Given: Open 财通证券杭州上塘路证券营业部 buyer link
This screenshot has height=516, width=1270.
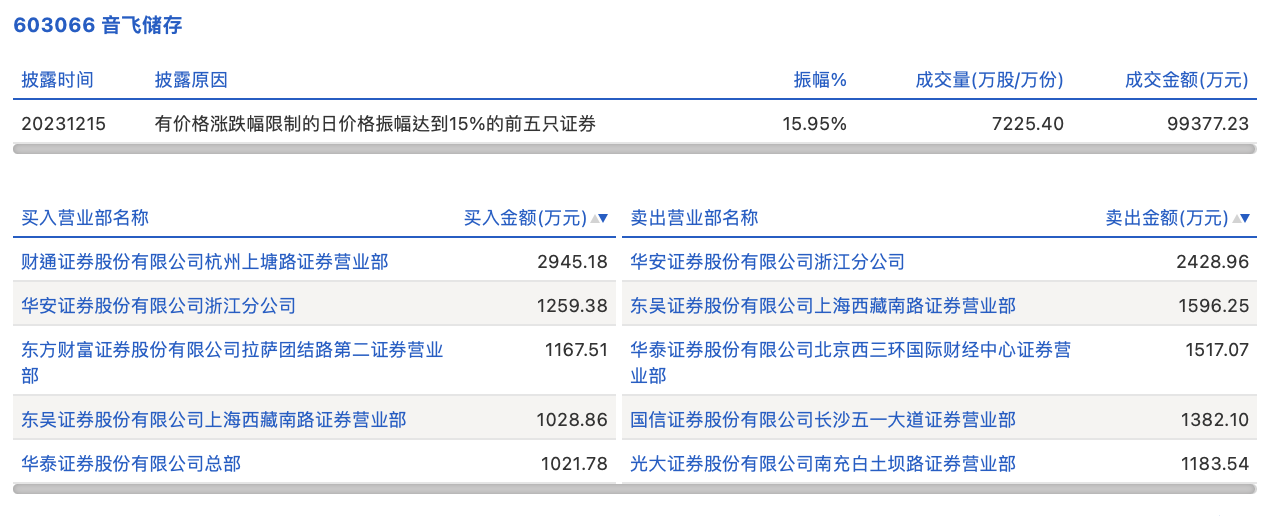Looking at the screenshot, I should (205, 262).
